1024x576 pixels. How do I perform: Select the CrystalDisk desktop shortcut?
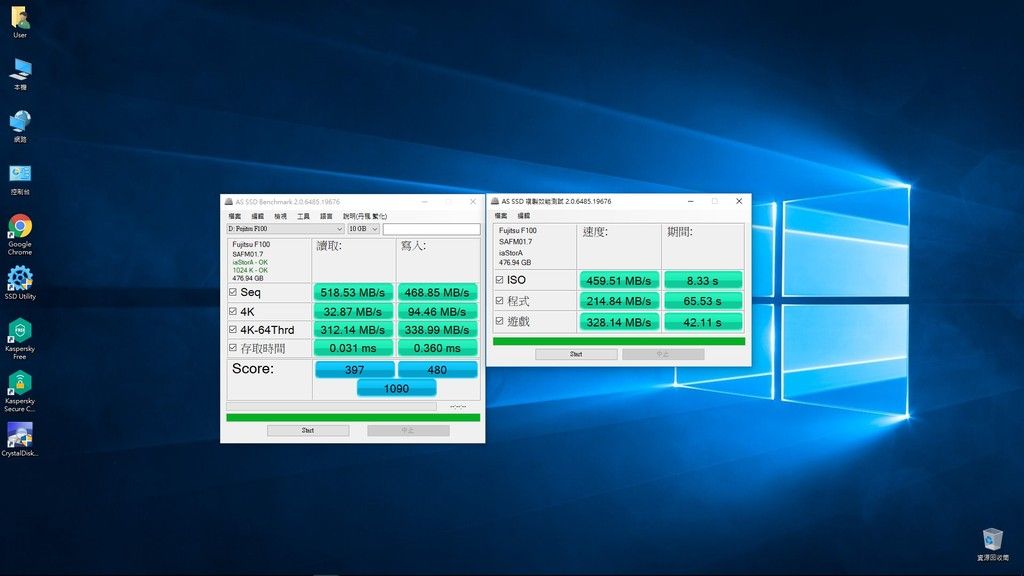[x=20, y=440]
